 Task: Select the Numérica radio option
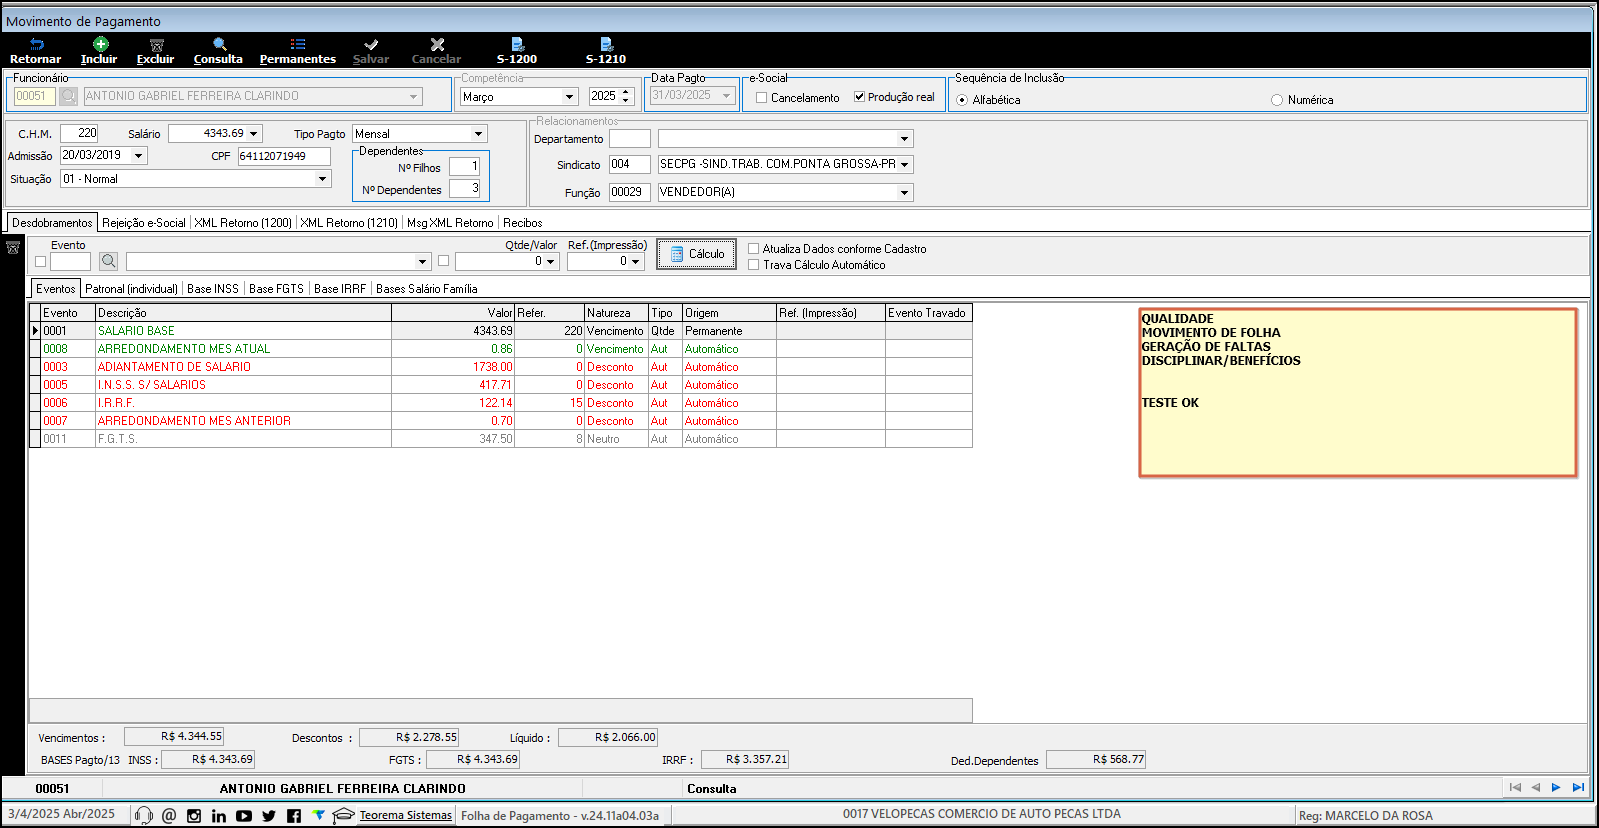coord(1277,100)
